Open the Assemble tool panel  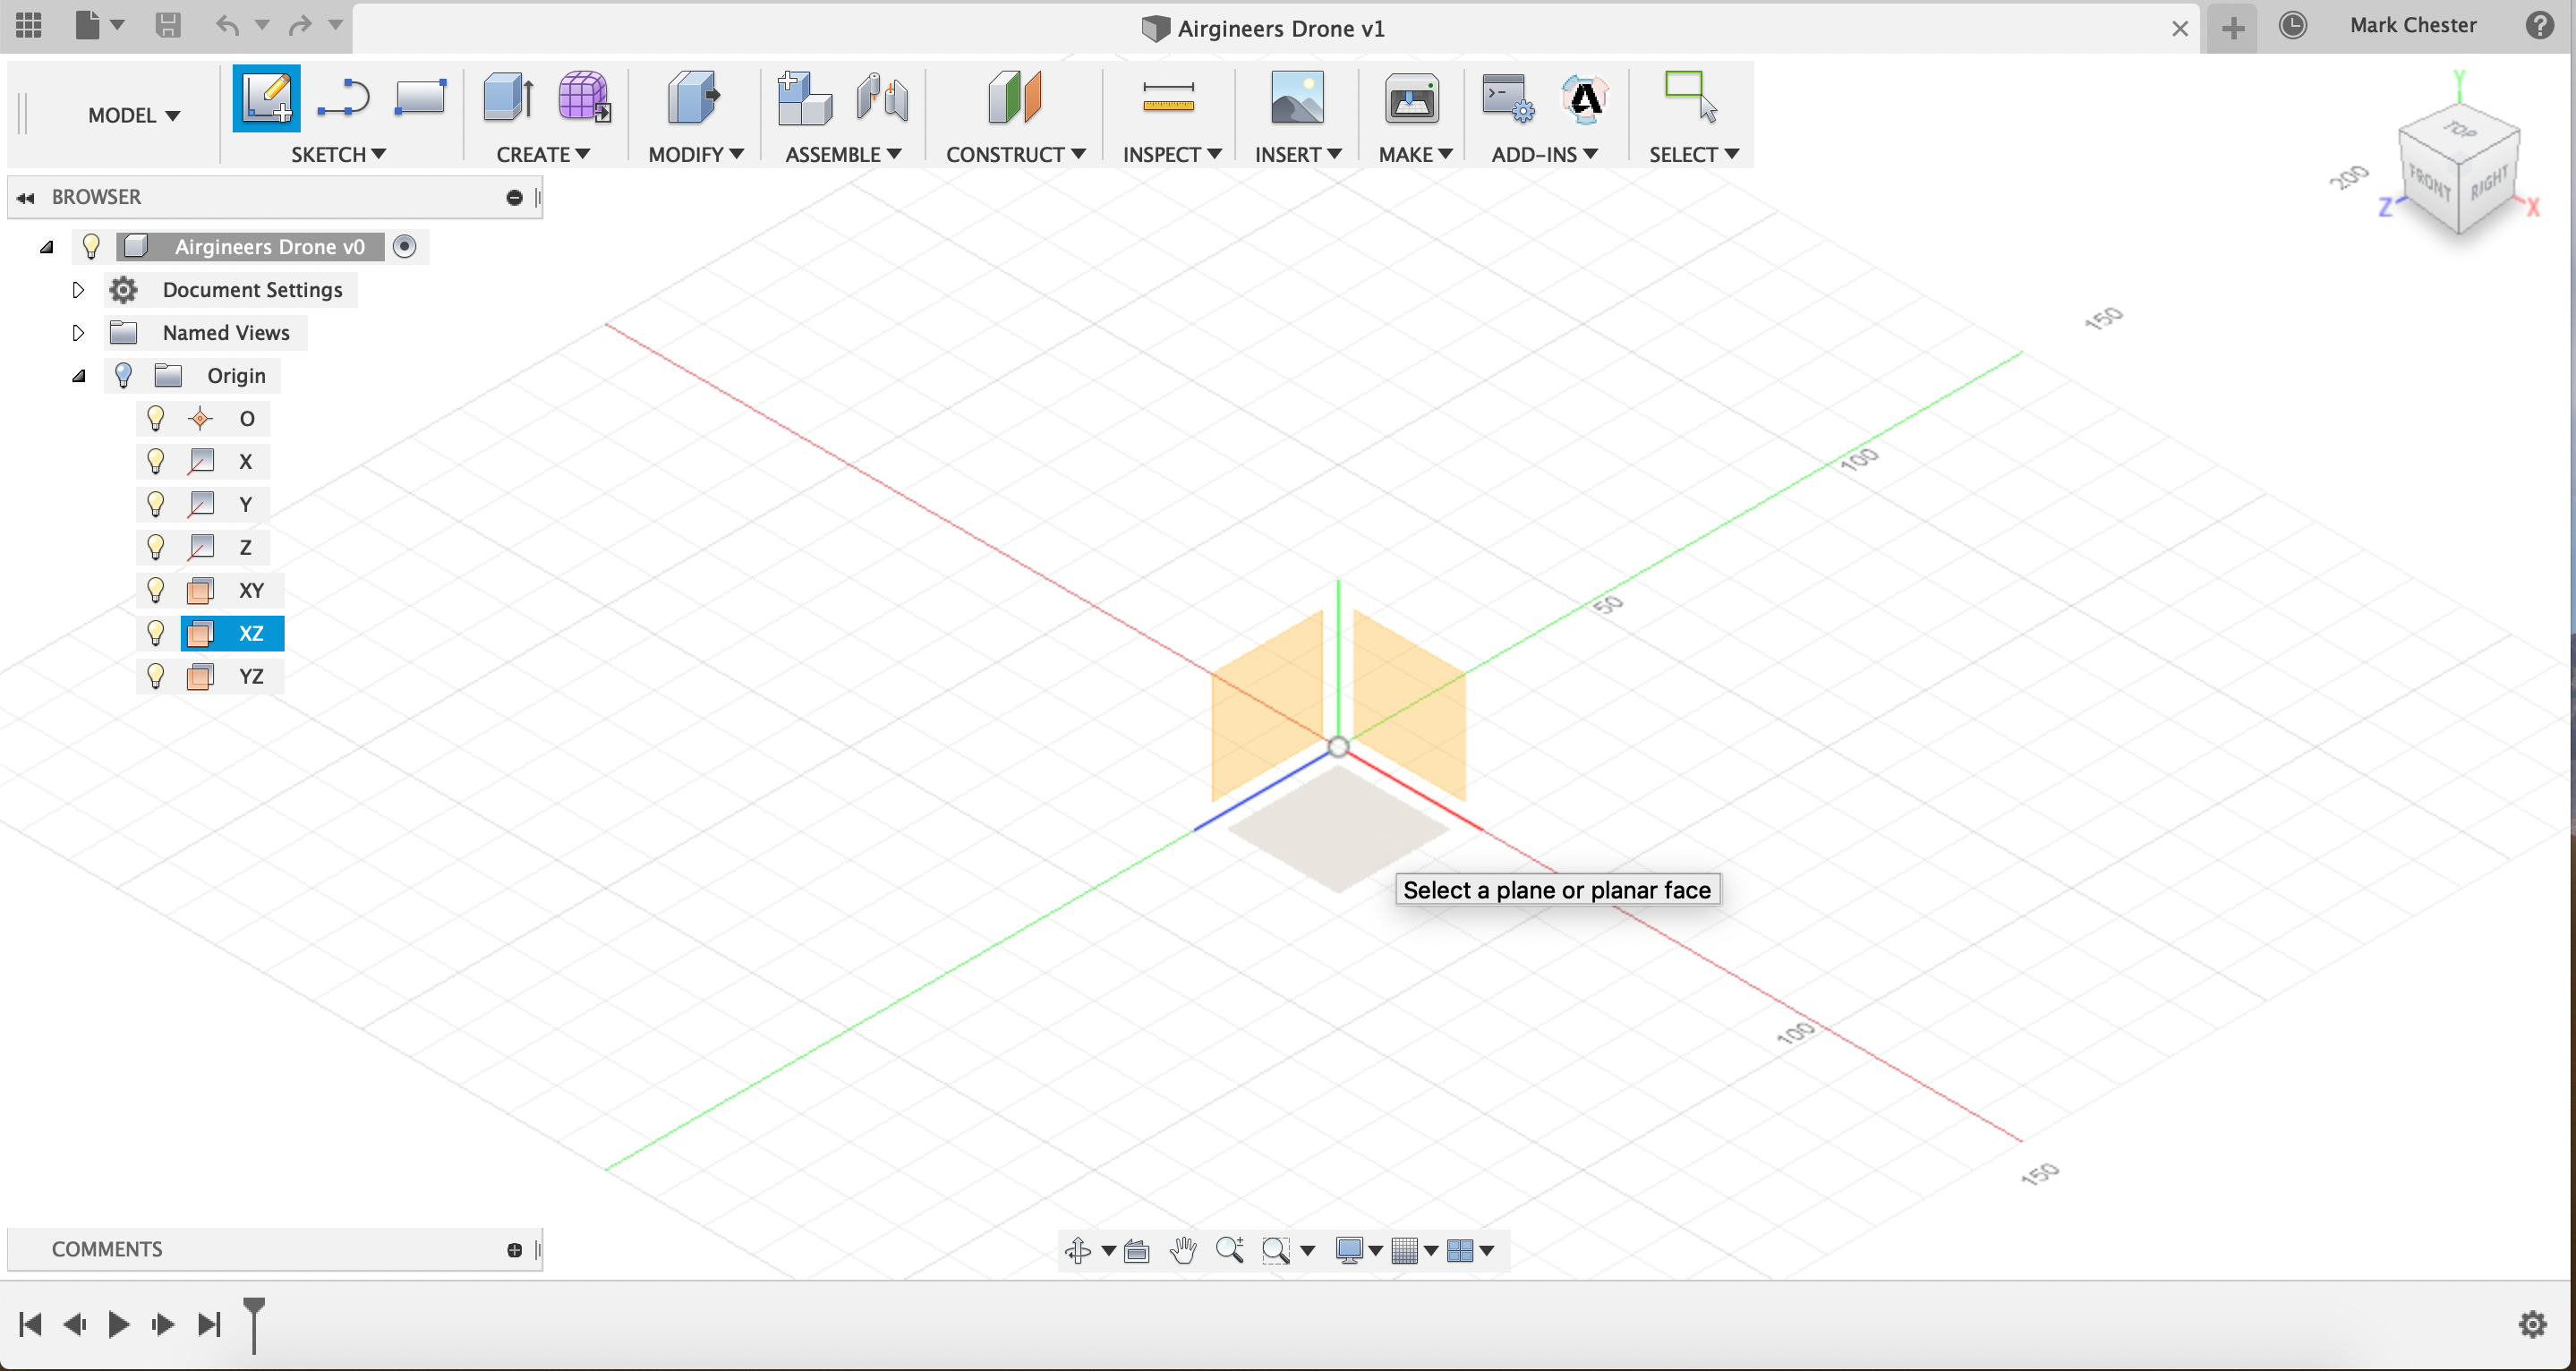click(841, 153)
